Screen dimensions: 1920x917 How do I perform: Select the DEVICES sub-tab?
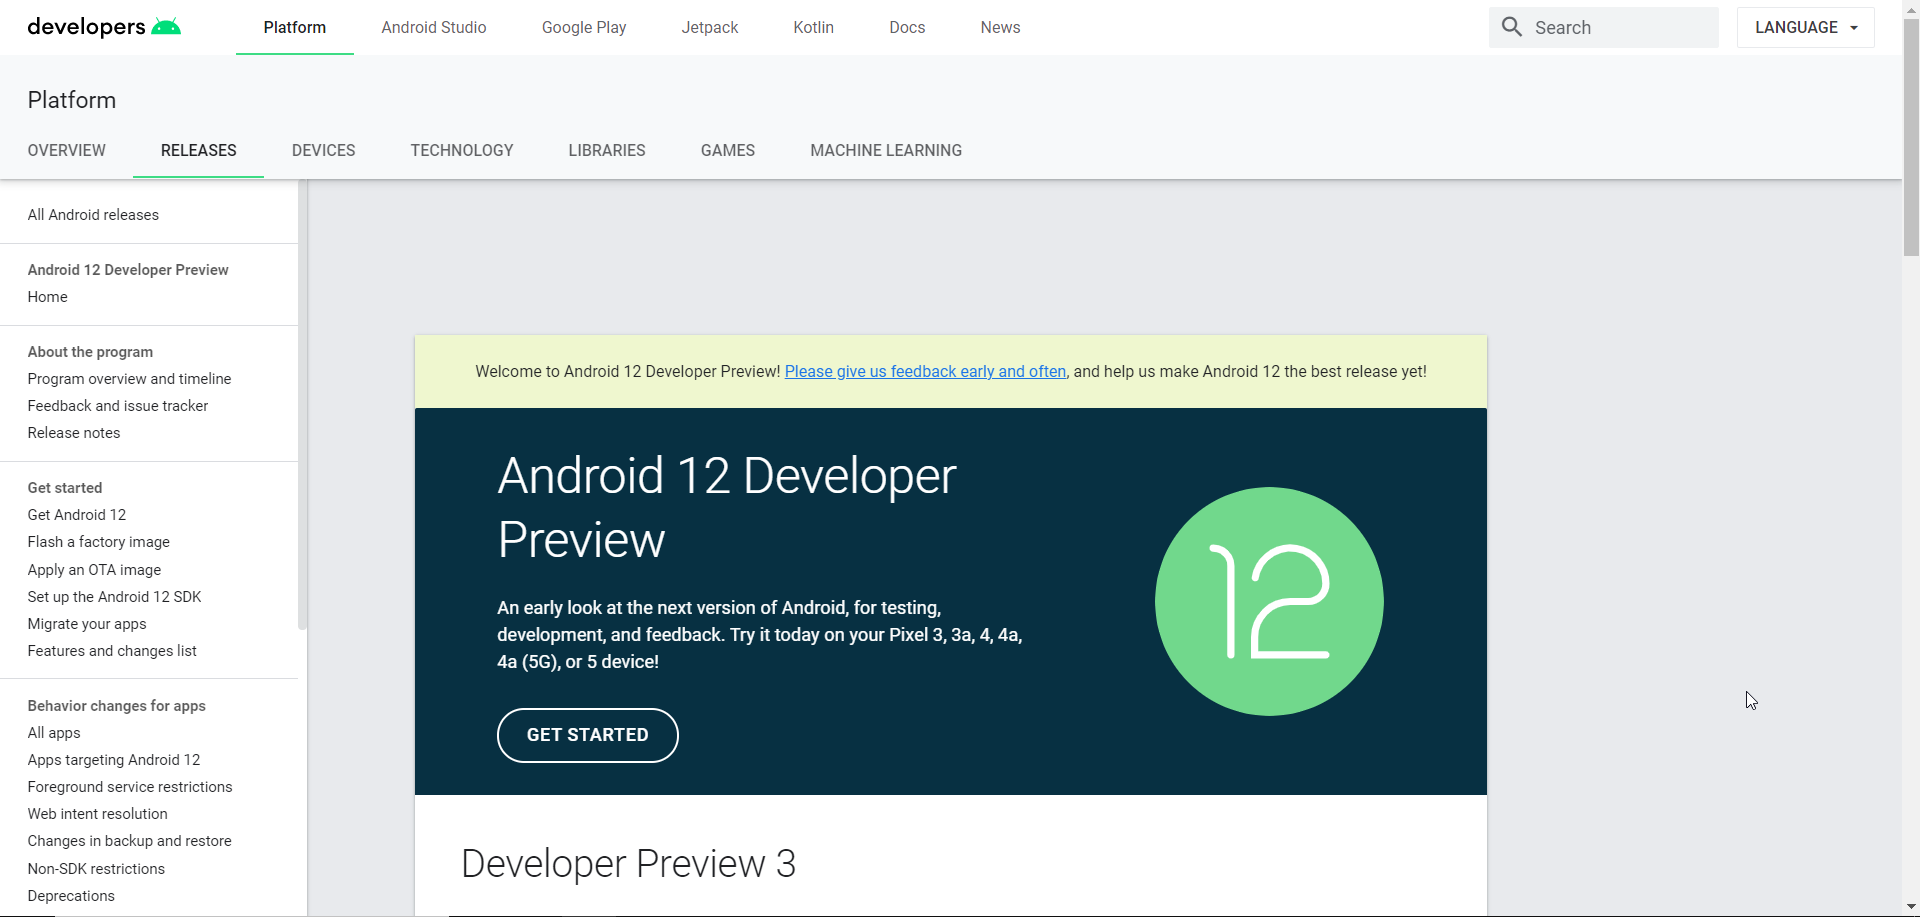tap(323, 150)
